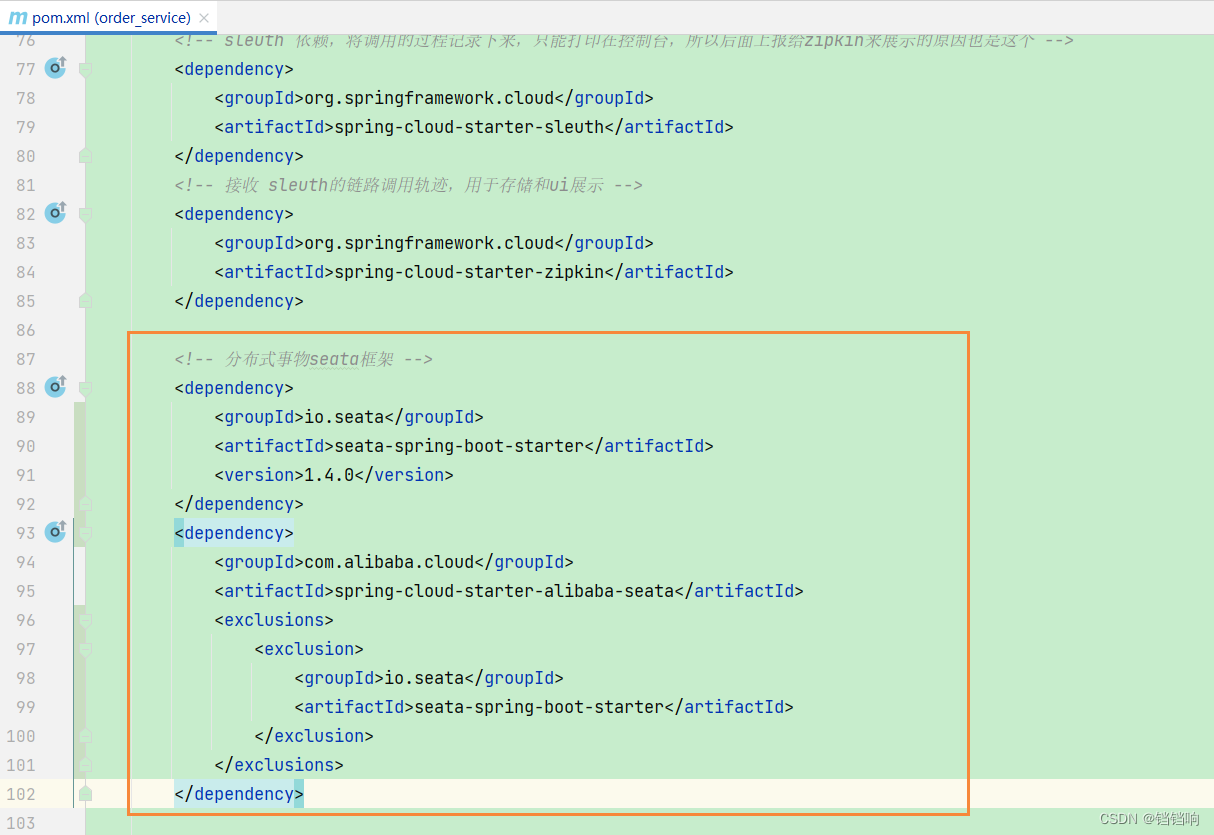Collapse the fold end marker on line 80
1214x835 pixels.
click(85, 155)
